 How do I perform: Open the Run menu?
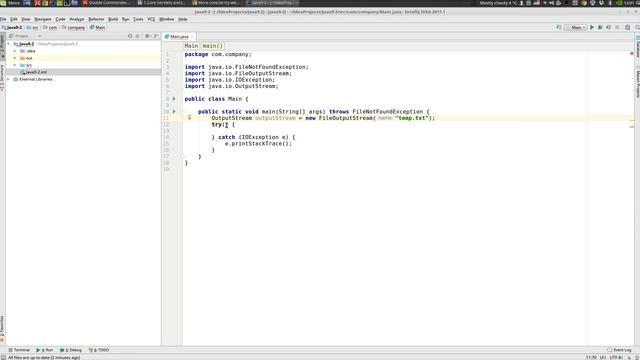click(126, 19)
